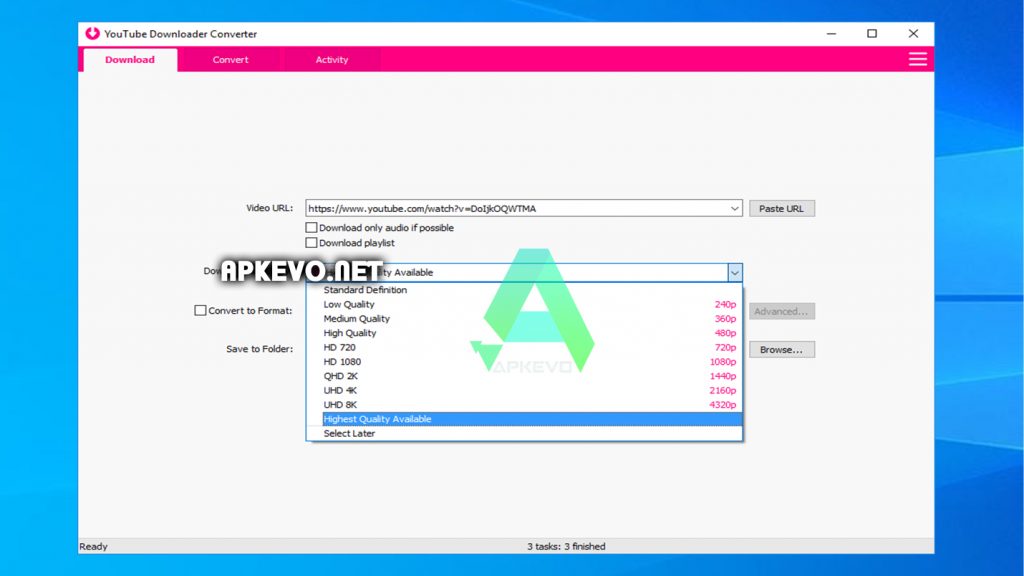The width and height of the screenshot is (1024, 576).
Task: Click the Advanced... button
Action: [x=782, y=312]
